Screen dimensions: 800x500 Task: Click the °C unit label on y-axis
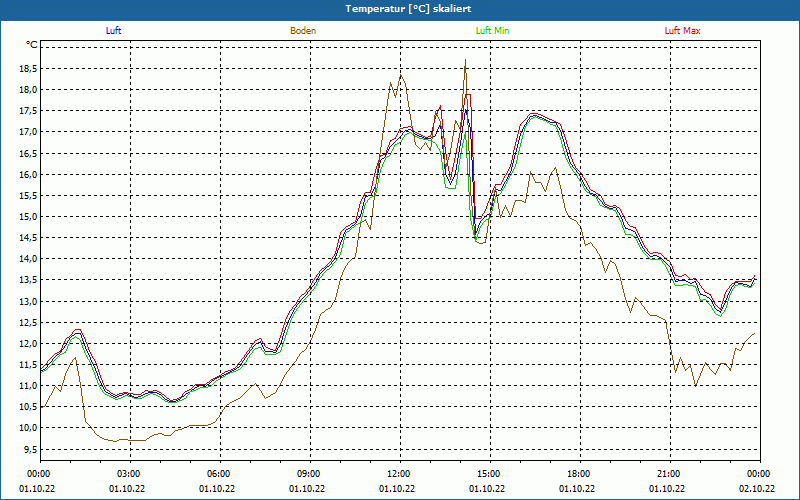coord(32,45)
